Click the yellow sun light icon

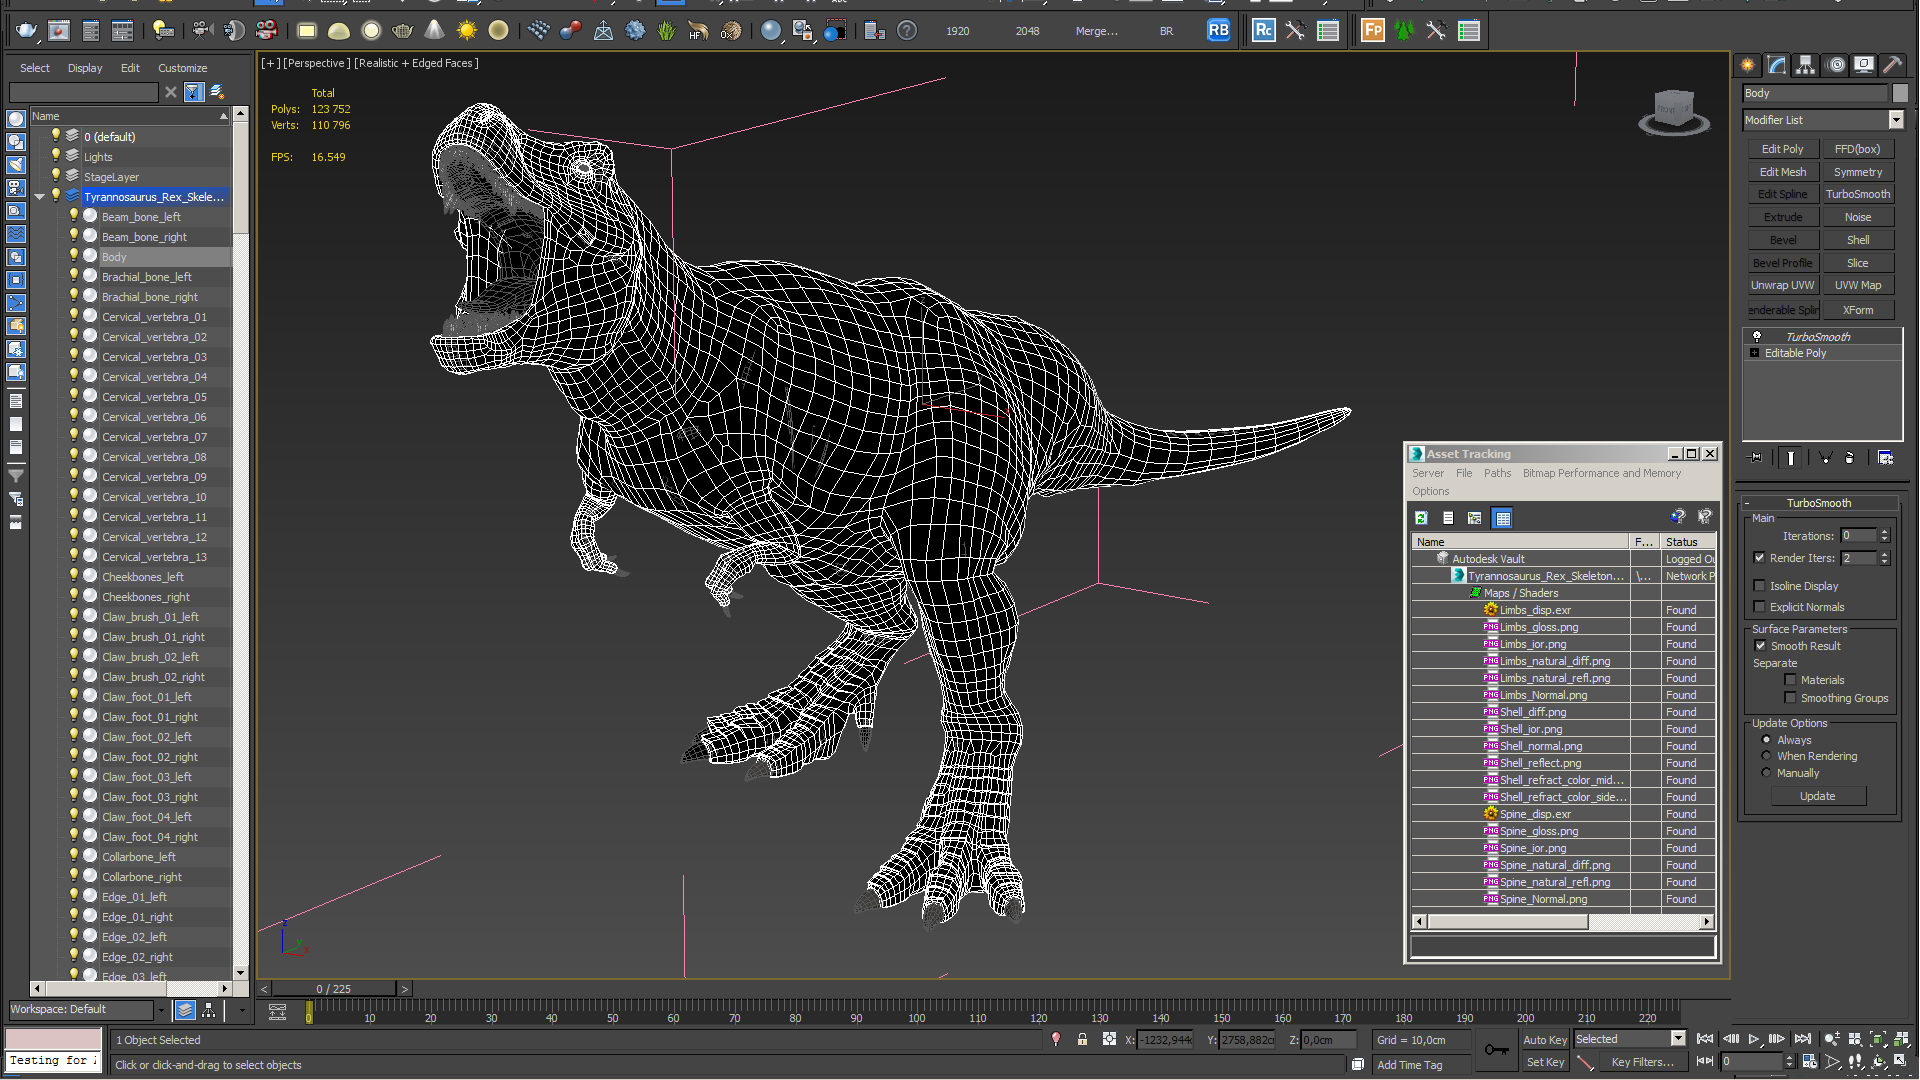point(466,31)
